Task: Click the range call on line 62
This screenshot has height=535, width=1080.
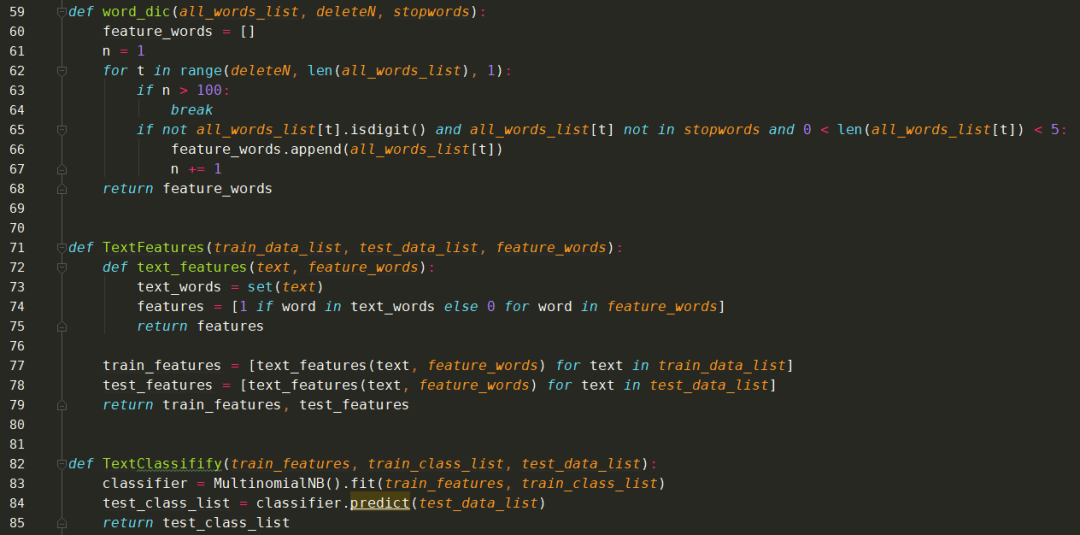Action: (x=200, y=71)
